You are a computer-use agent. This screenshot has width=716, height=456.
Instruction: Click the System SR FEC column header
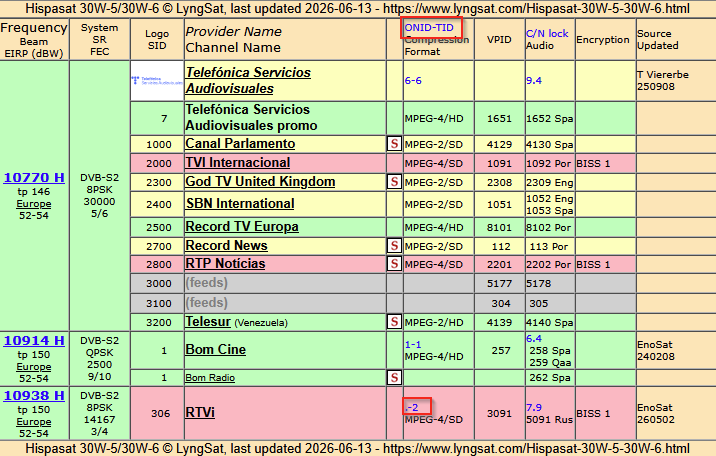pyautogui.click(x=100, y=40)
